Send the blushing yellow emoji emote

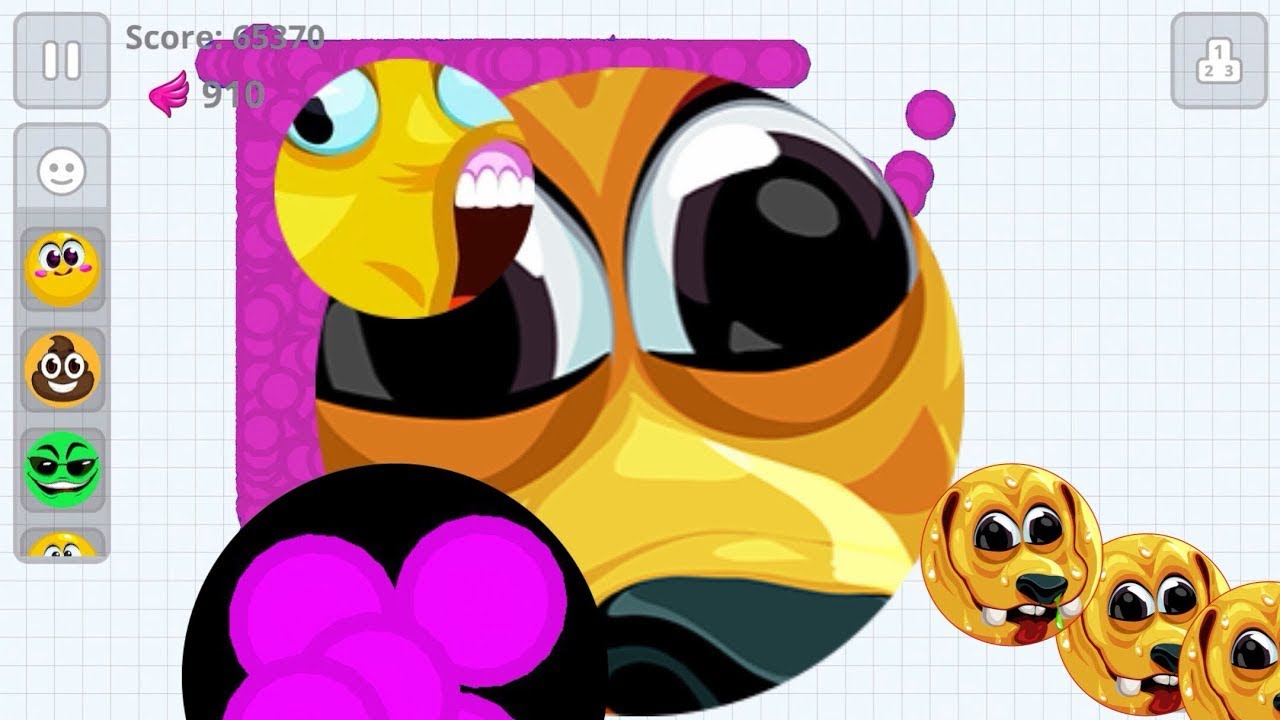[62, 269]
